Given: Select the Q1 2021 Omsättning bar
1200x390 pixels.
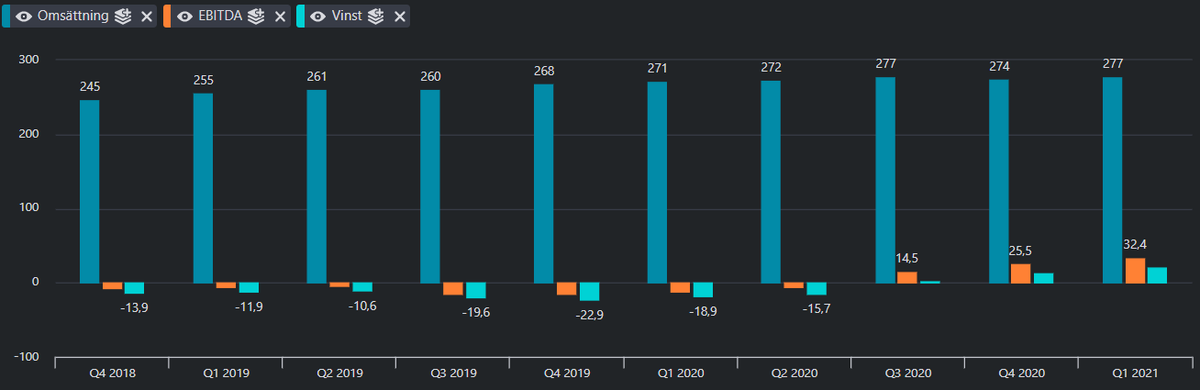Looking at the screenshot, I should 1111,180.
